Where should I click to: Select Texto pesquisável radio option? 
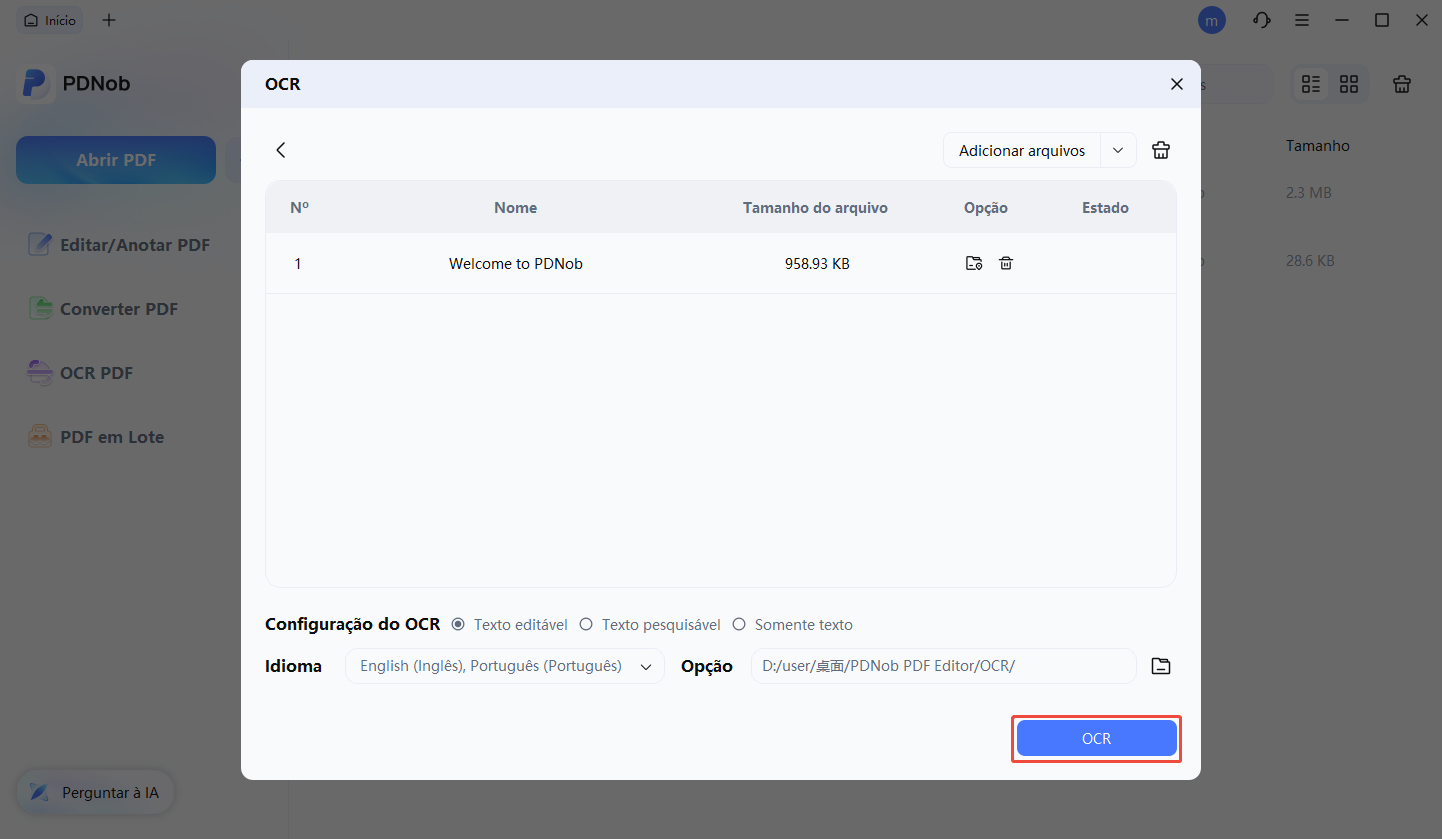(x=587, y=625)
